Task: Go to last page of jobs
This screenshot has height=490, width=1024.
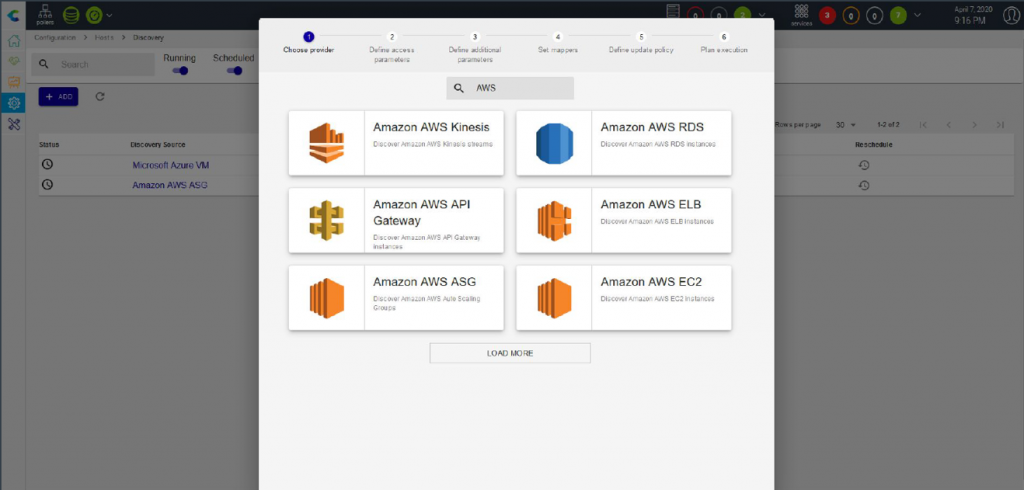Action: 1000,124
